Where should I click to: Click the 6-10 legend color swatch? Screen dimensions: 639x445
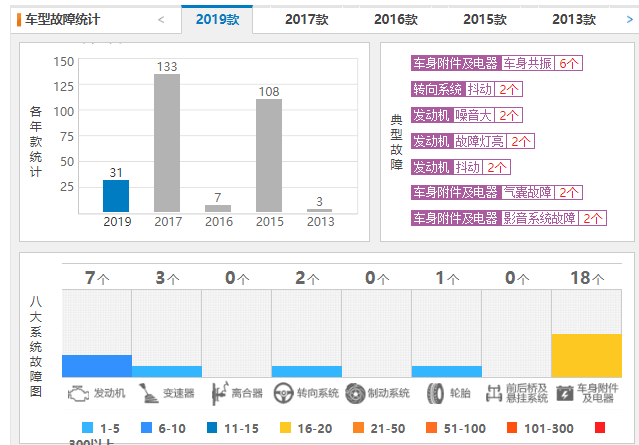pyautogui.click(x=146, y=427)
